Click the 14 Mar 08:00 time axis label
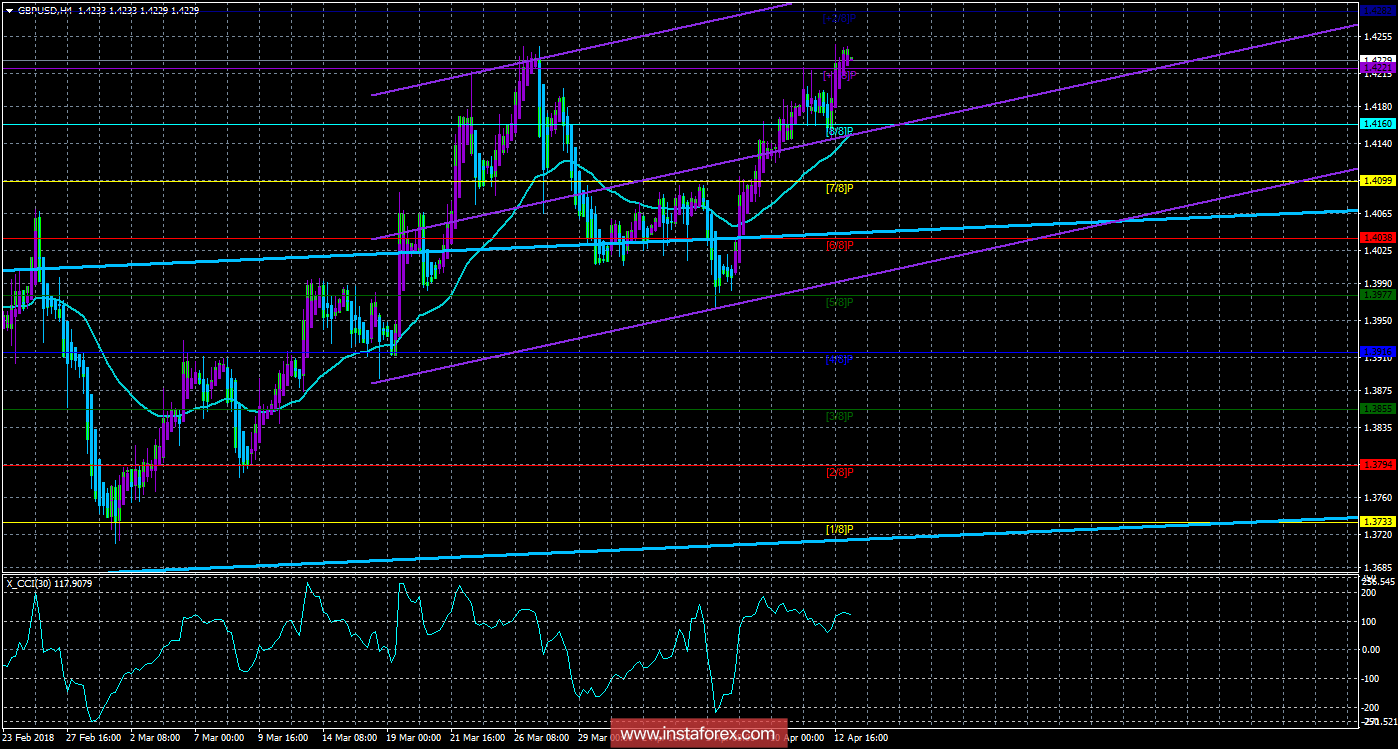Viewport: 1398px width, 749px height. click(351, 736)
